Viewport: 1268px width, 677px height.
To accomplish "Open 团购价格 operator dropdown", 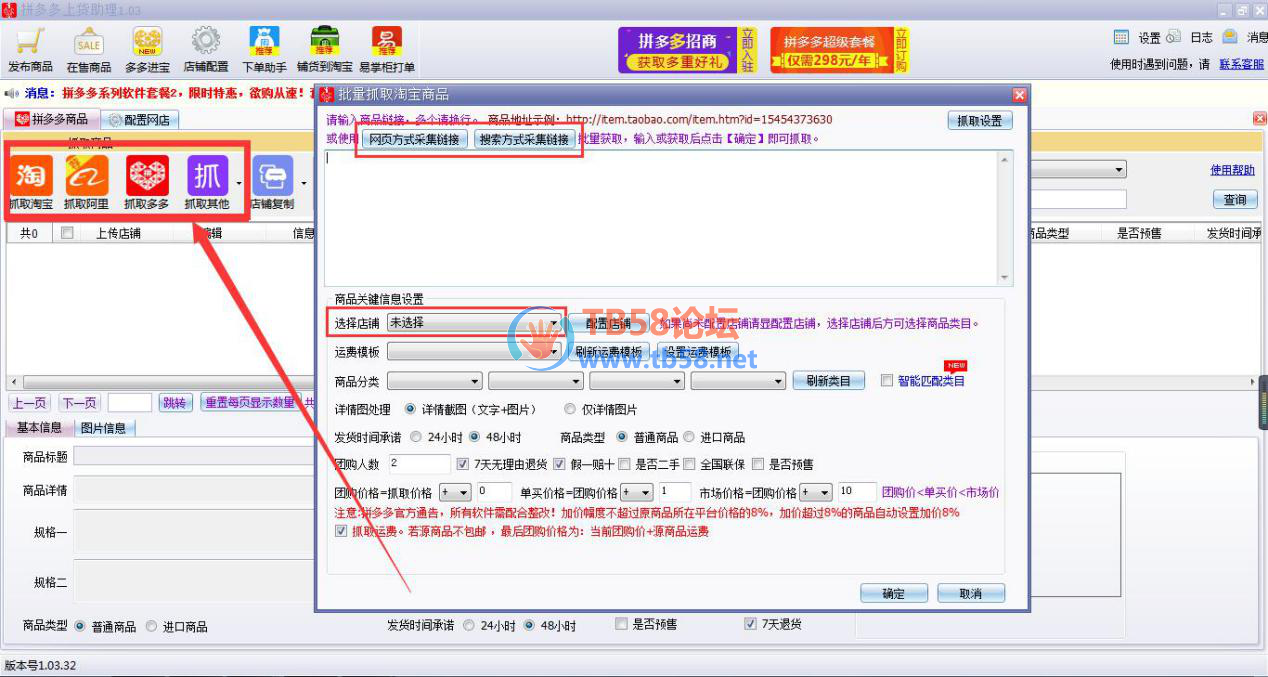I will 455,492.
